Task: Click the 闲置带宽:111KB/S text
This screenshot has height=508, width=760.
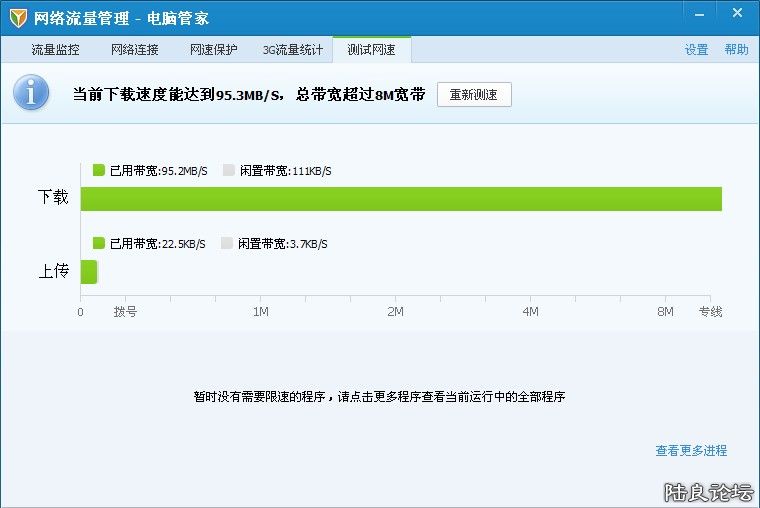Action: (x=285, y=171)
